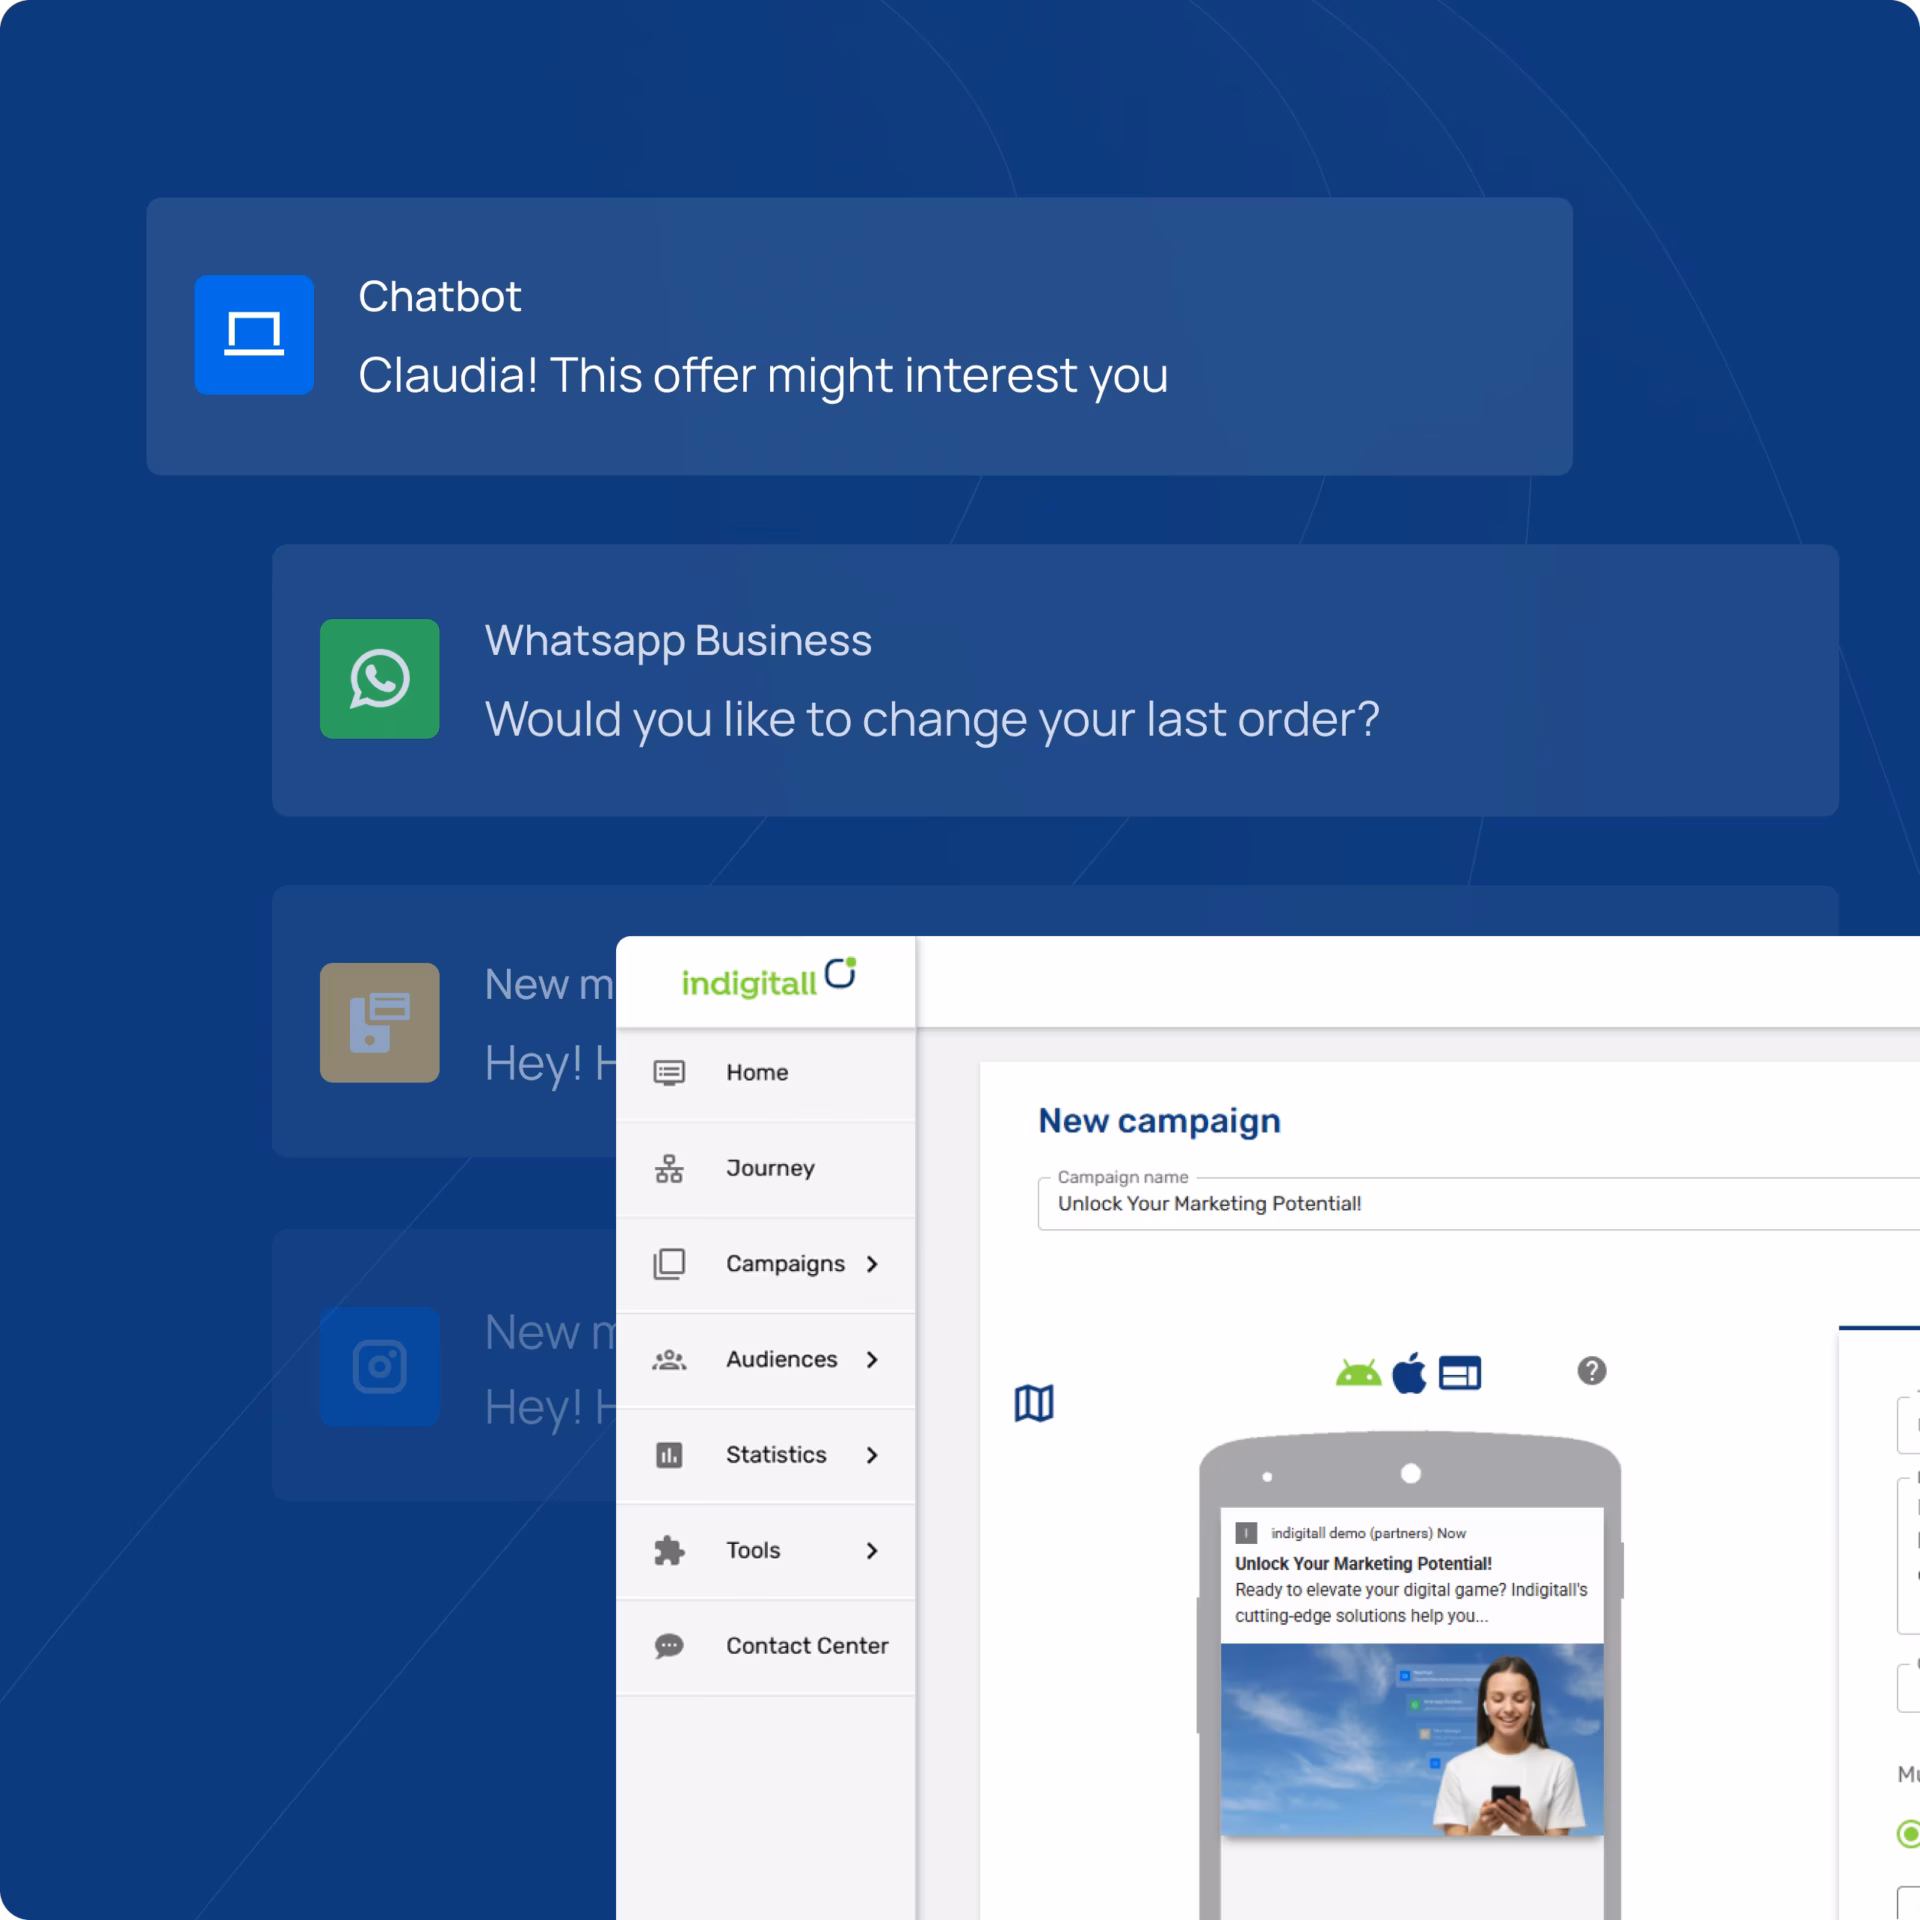This screenshot has width=1920, height=1920.
Task: Click the Tools puzzle-piece icon
Action: [668, 1550]
